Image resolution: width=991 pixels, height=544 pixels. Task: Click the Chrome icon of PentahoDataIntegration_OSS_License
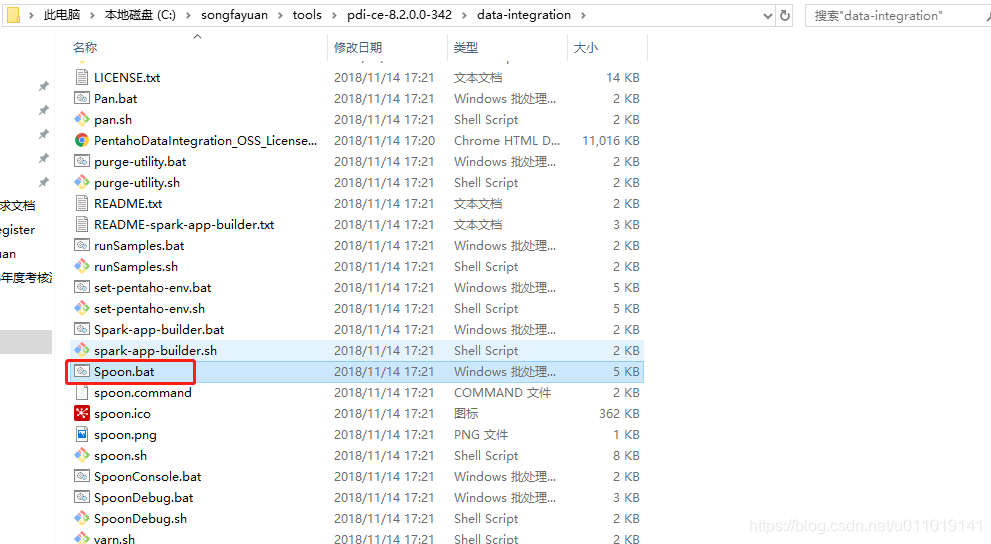click(82, 140)
